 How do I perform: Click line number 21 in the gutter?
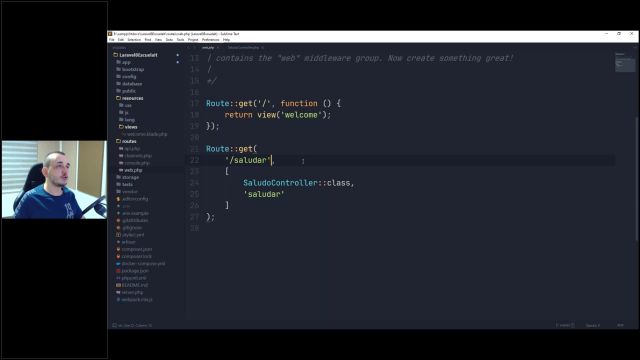pos(194,149)
